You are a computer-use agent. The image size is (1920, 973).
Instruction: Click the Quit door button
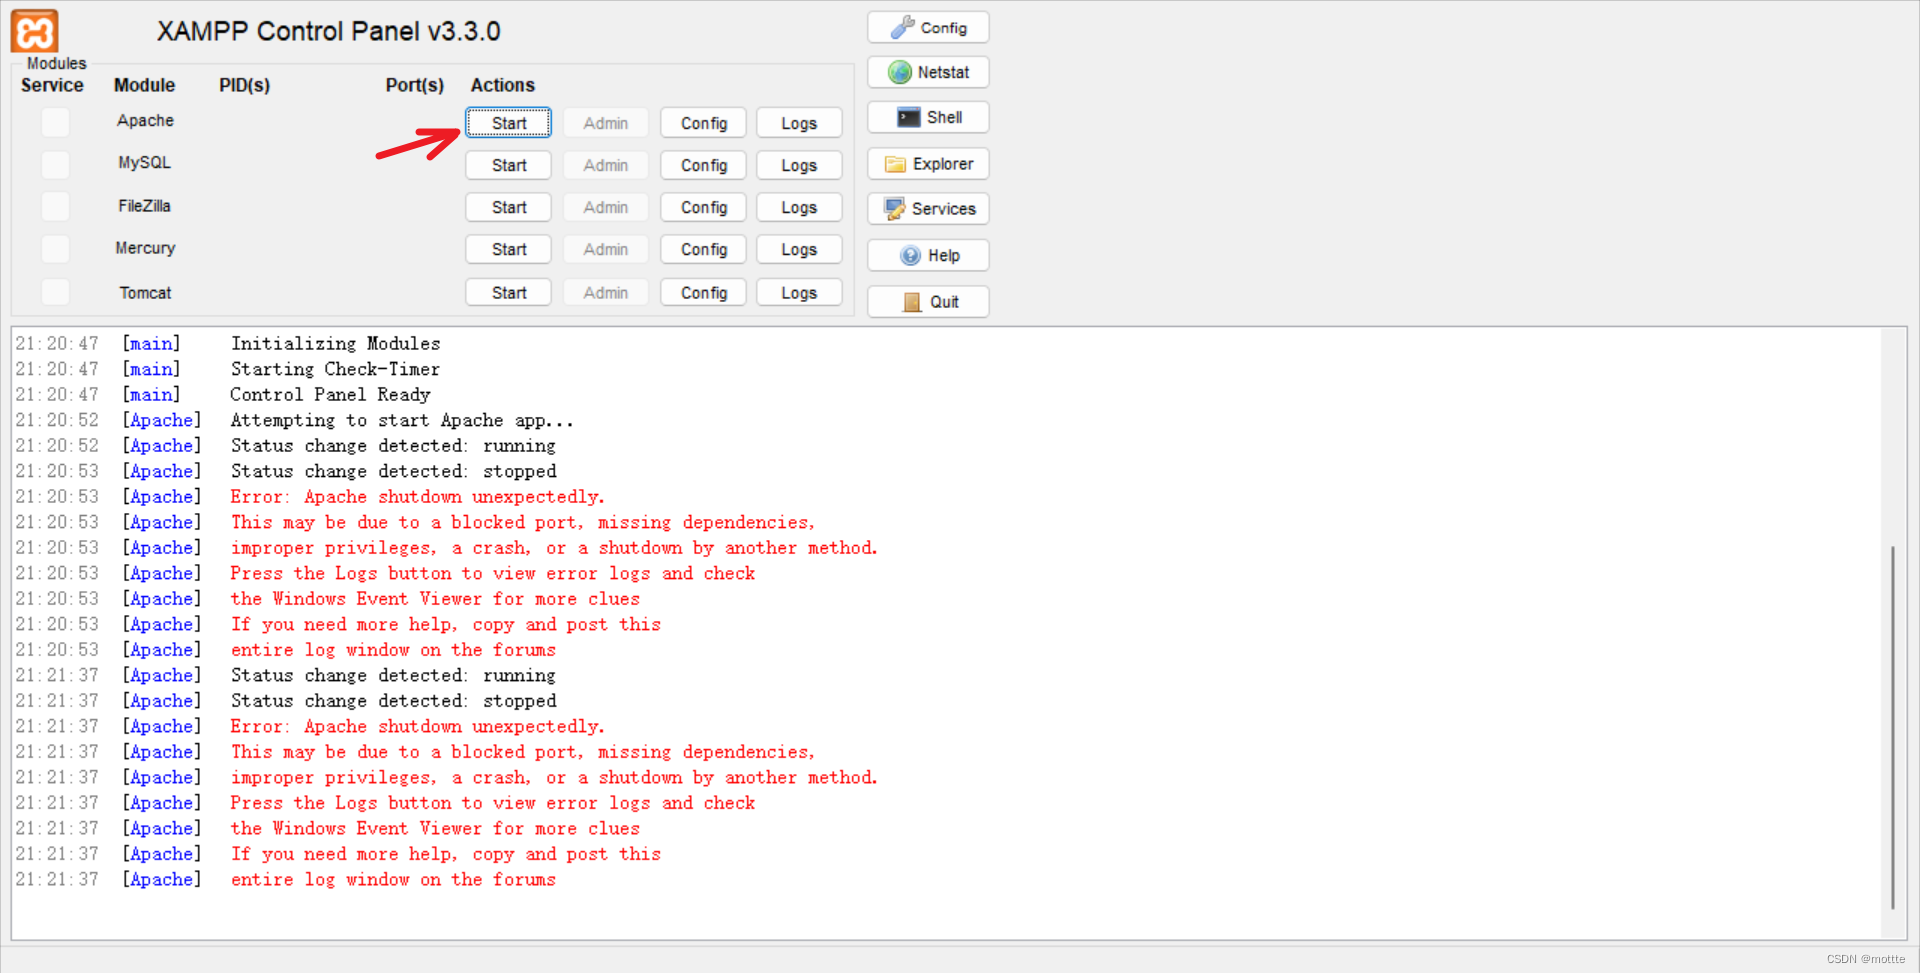(928, 302)
